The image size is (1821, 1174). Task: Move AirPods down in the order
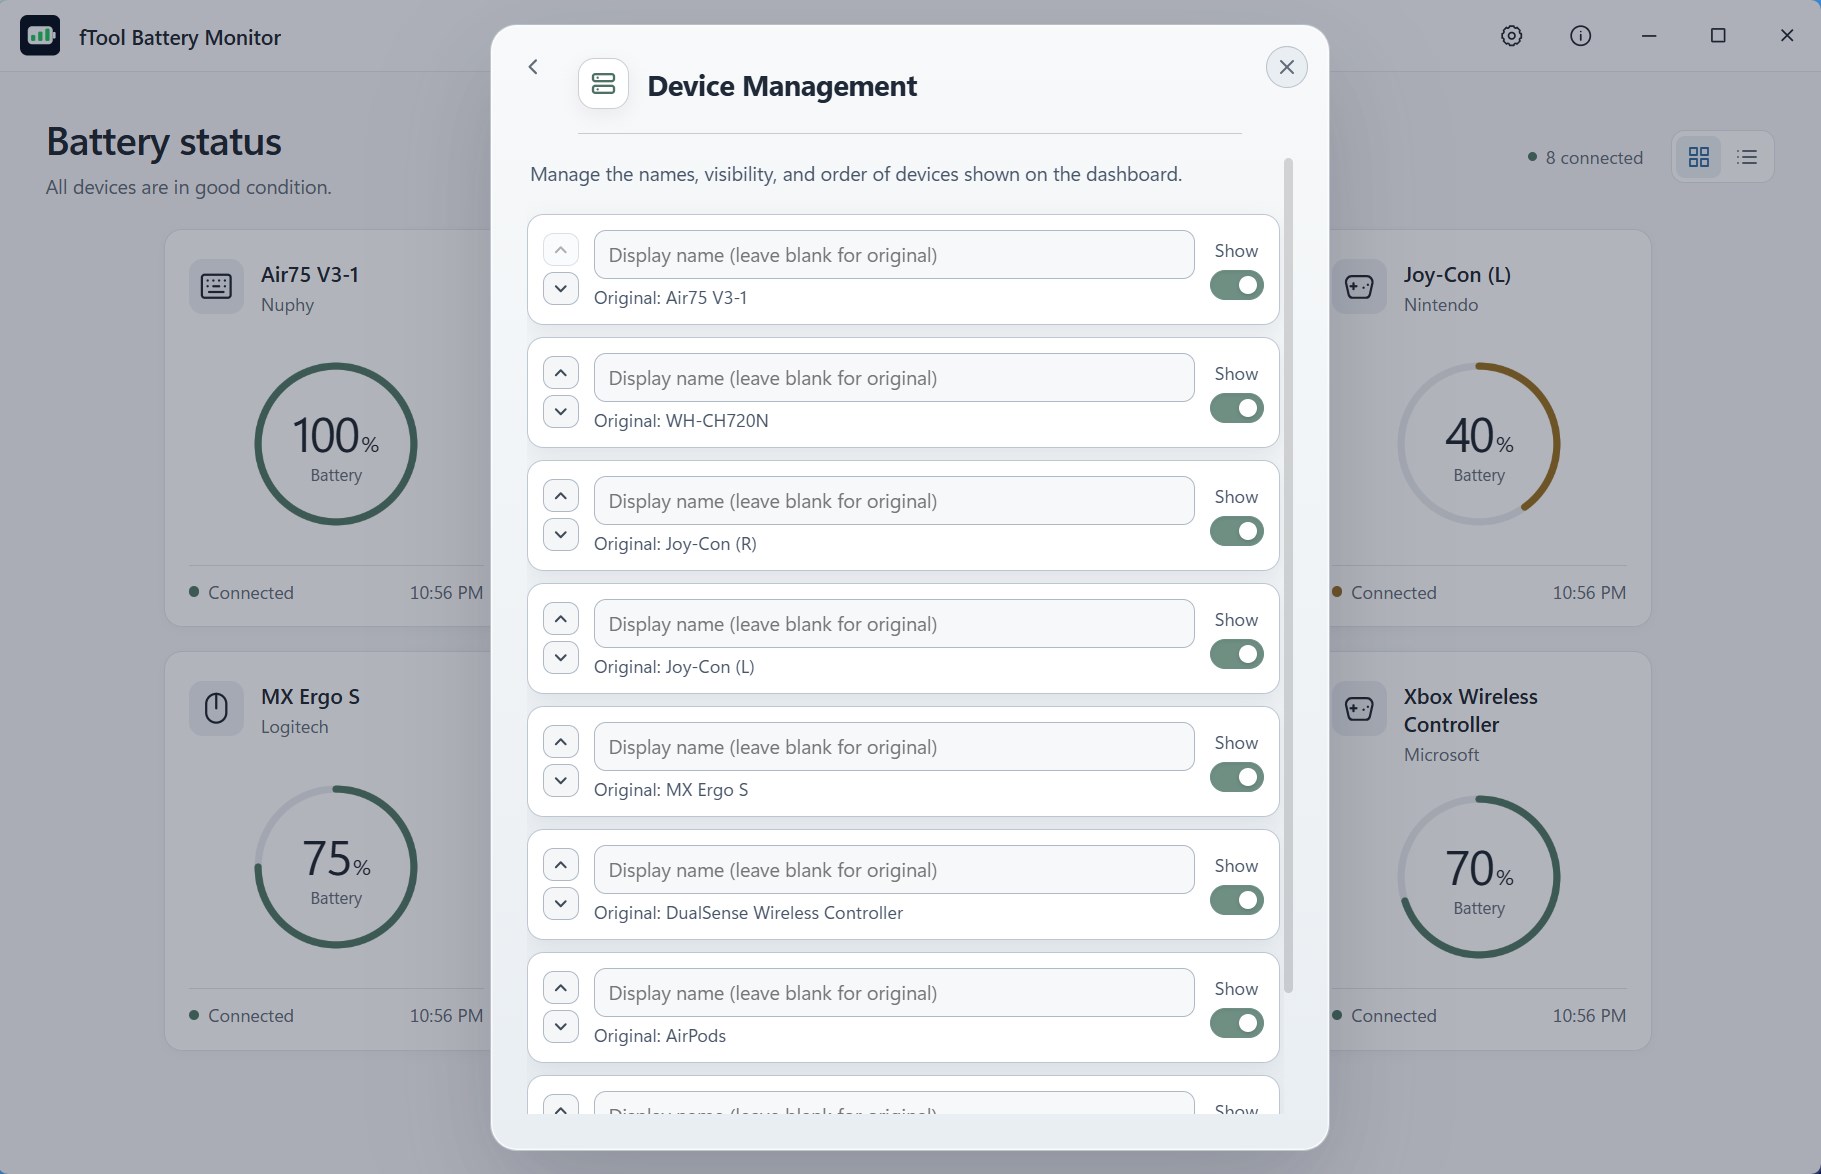(561, 1027)
